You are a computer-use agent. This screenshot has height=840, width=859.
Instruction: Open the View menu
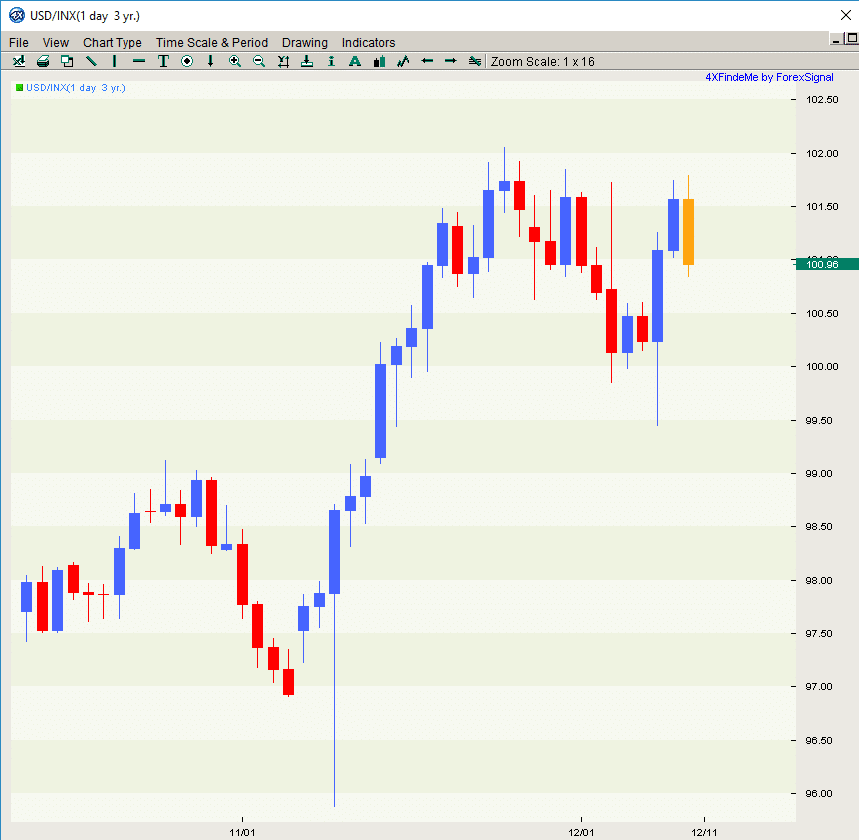56,43
